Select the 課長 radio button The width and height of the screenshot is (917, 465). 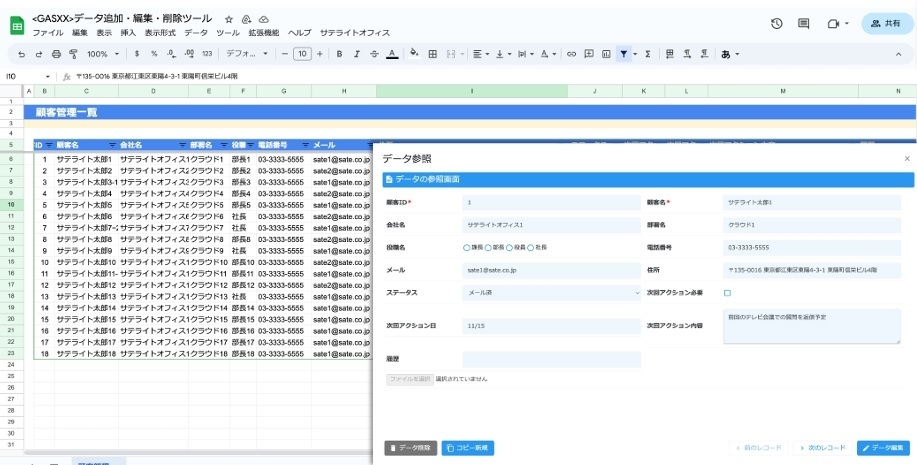pyautogui.click(x=467, y=247)
